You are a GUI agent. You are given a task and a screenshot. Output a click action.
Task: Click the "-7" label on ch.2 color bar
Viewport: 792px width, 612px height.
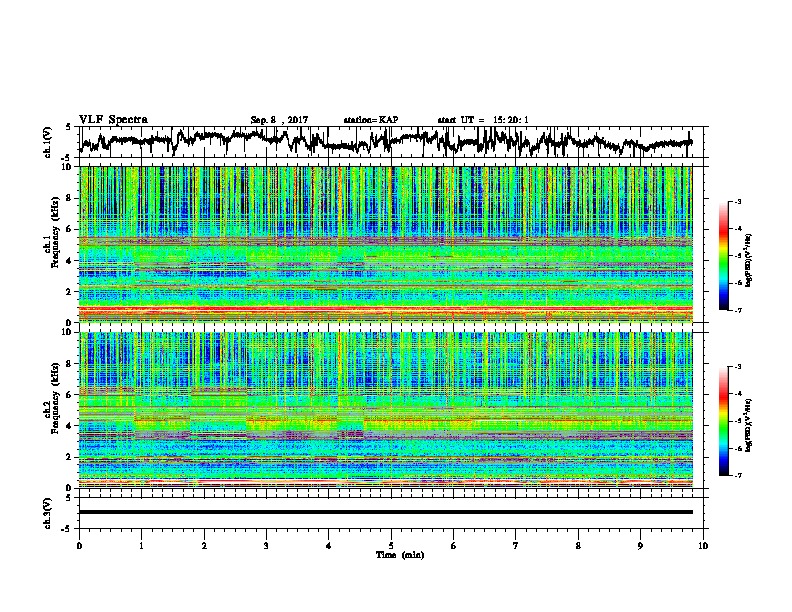(x=738, y=476)
